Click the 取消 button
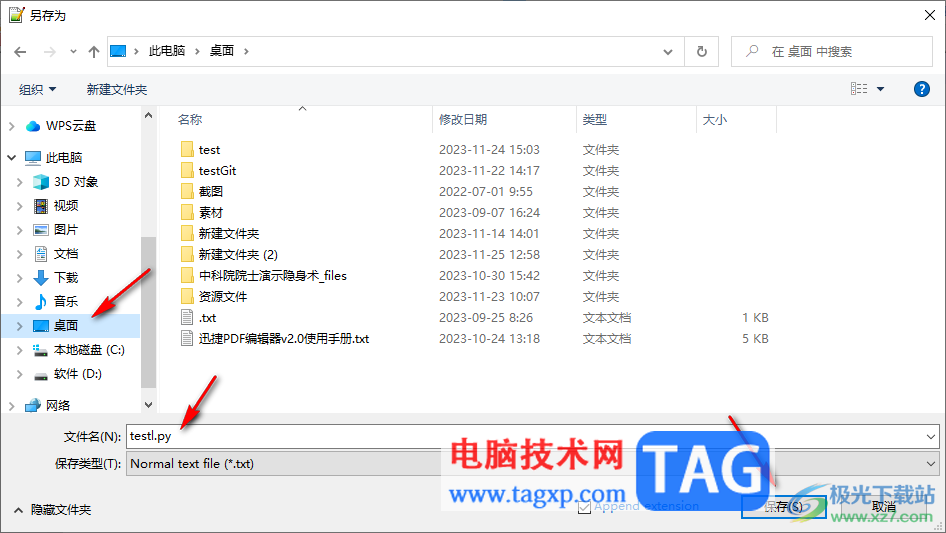Screen dimensions: 946x533 [x=883, y=506]
